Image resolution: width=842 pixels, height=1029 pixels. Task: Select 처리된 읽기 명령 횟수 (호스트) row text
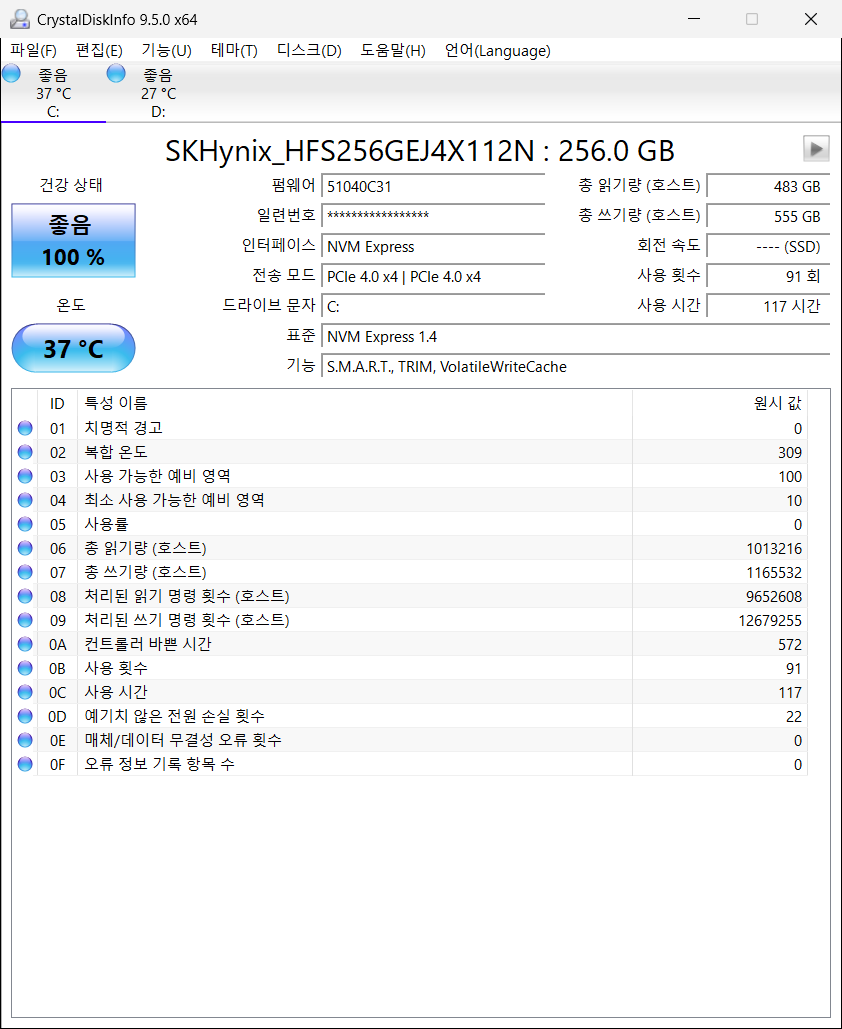pos(187,596)
